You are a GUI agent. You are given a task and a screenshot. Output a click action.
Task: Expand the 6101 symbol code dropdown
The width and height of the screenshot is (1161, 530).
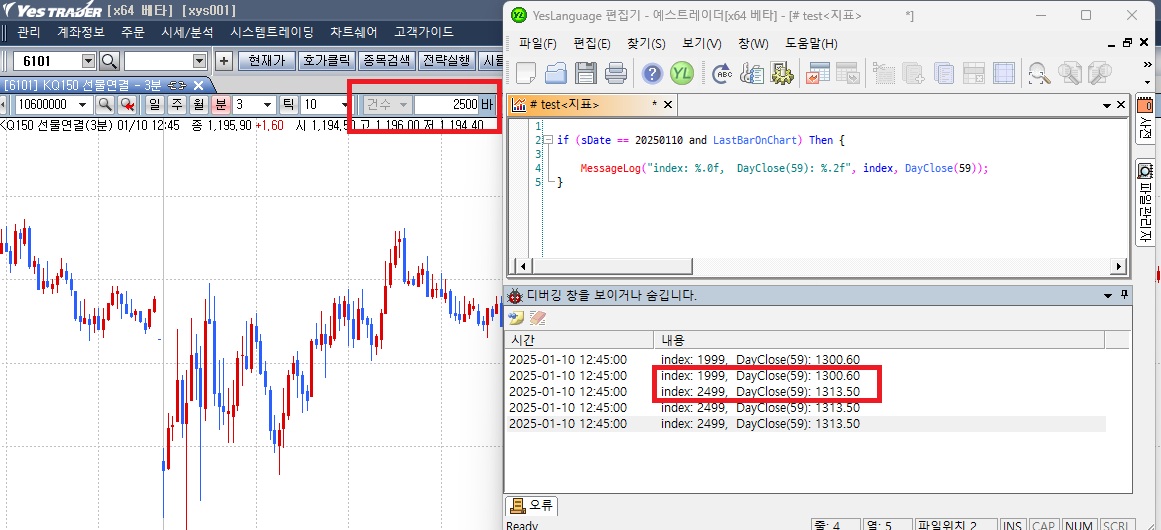coord(88,61)
